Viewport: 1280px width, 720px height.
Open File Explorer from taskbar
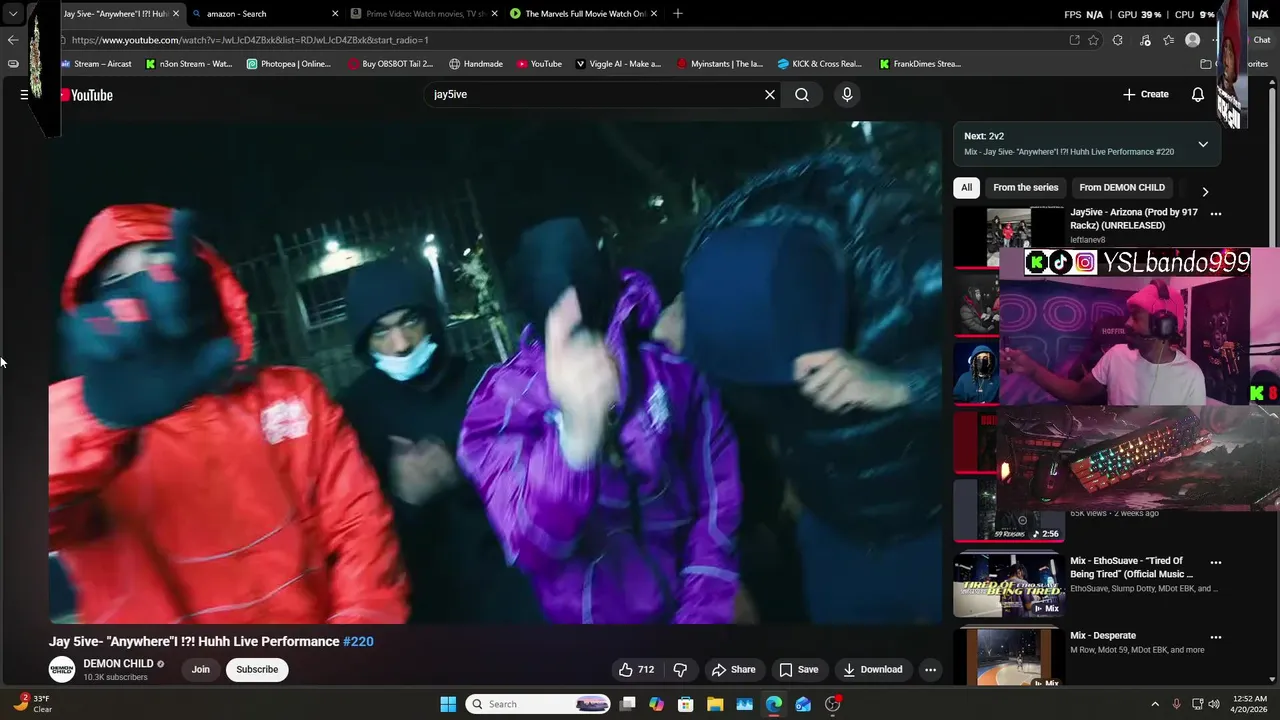pyautogui.click(x=715, y=704)
